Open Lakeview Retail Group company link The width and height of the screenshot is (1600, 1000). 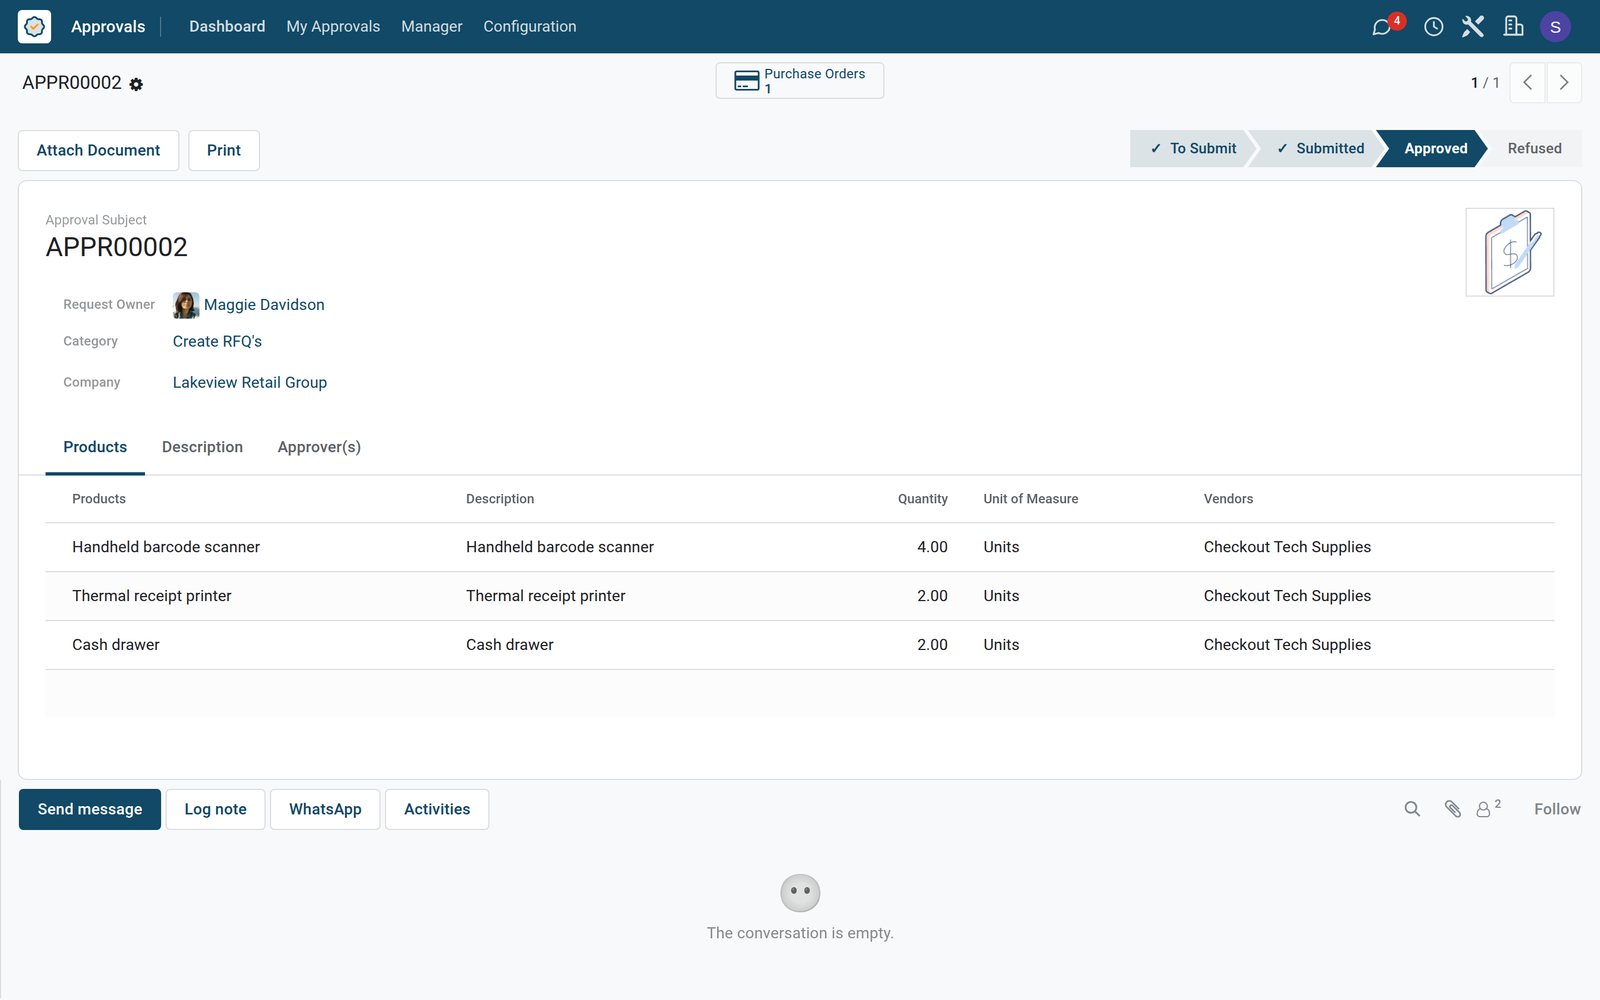click(250, 383)
